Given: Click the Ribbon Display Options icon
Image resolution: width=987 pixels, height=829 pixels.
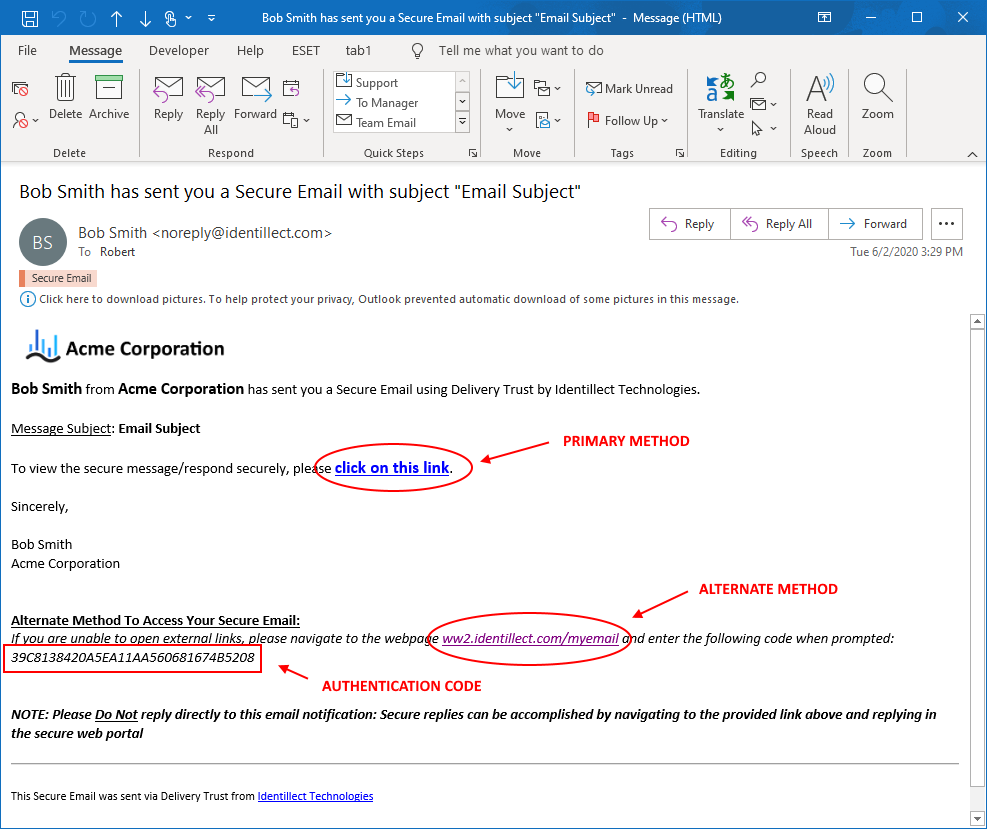Looking at the screenshot, I should [824, 18].
